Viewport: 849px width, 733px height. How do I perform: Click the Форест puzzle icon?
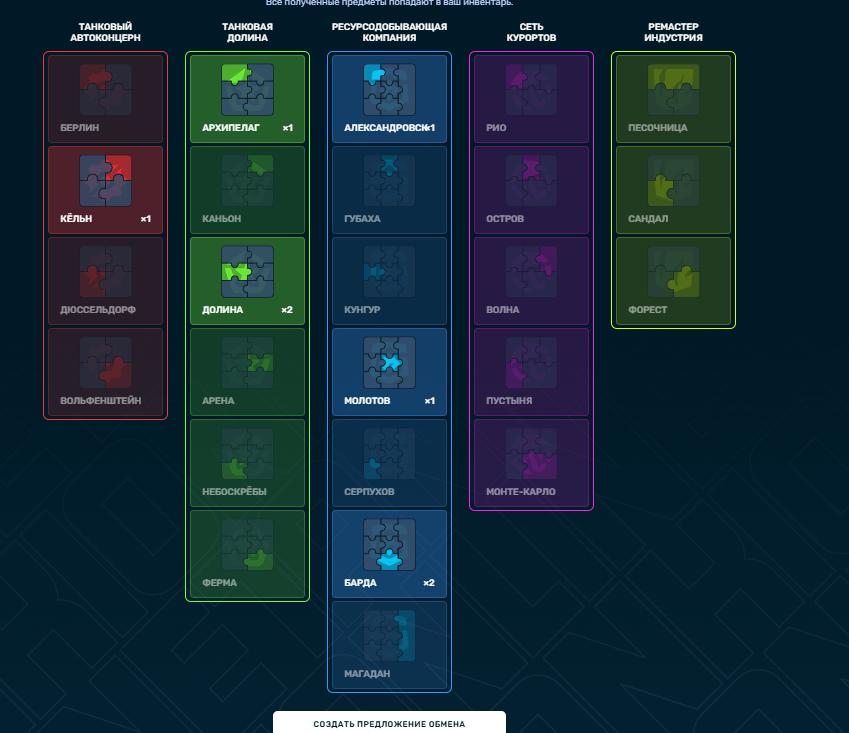coord(673,271)
